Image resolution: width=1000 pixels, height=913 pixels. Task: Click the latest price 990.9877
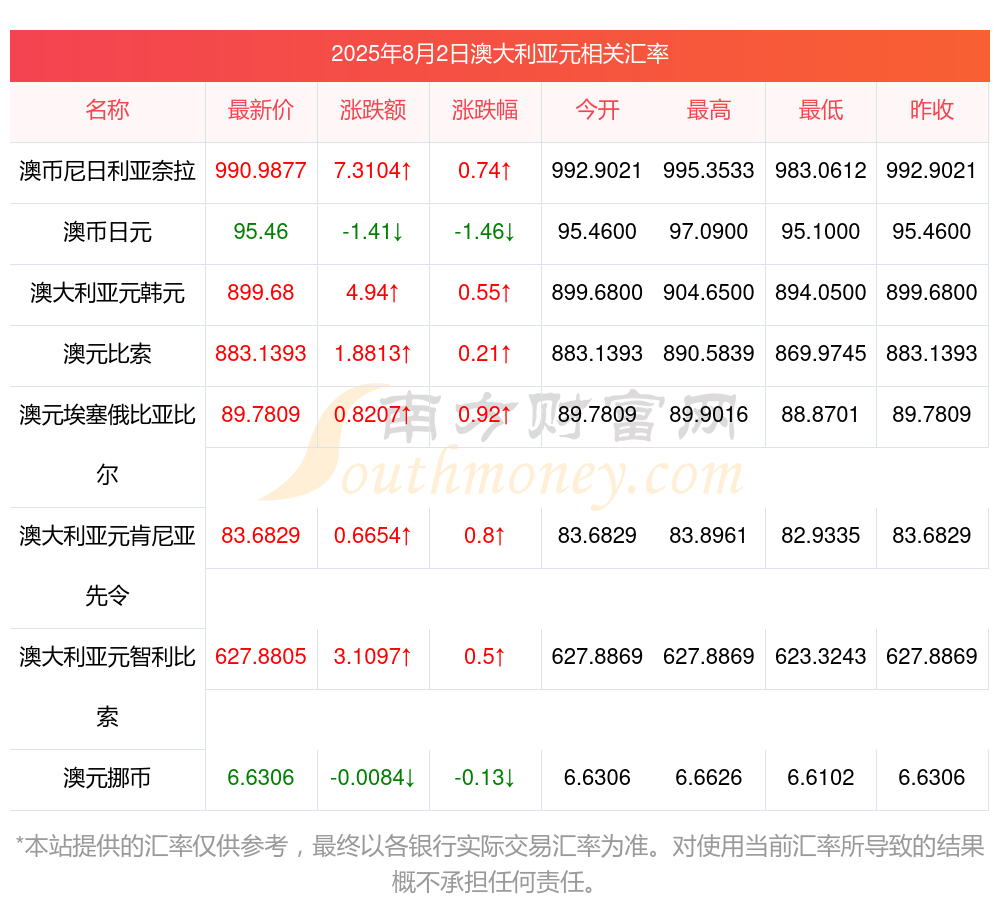click(261, 171)
